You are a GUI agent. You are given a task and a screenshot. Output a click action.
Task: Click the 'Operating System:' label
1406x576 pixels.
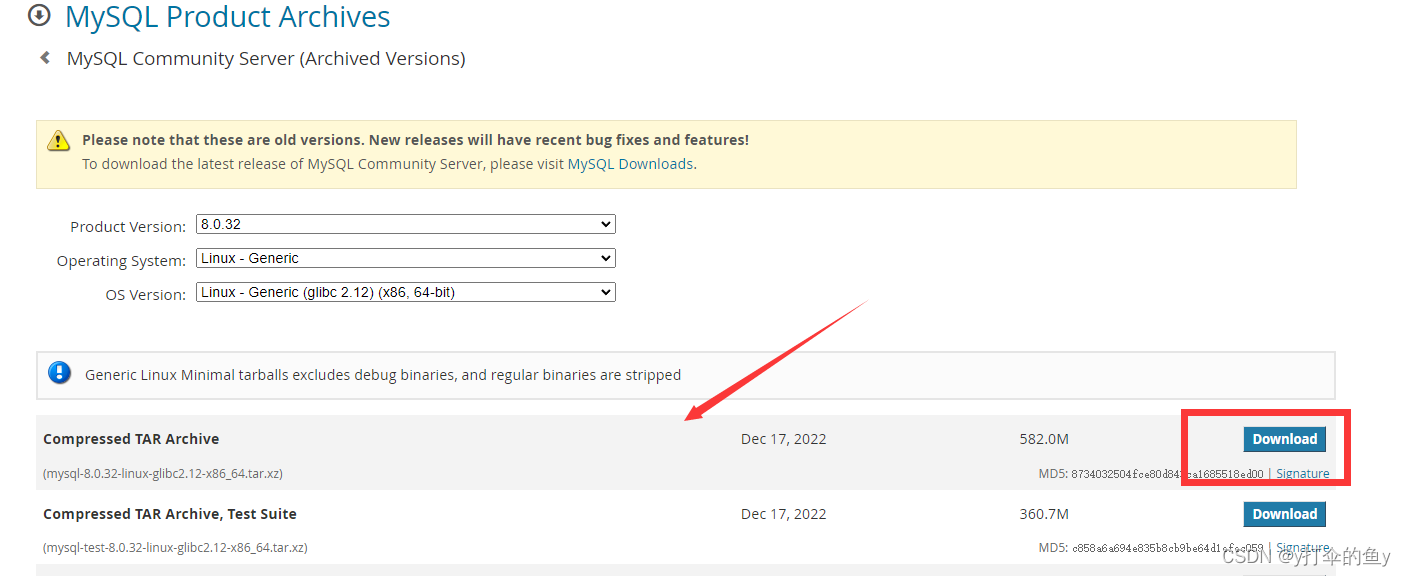(x=121, y=261)
